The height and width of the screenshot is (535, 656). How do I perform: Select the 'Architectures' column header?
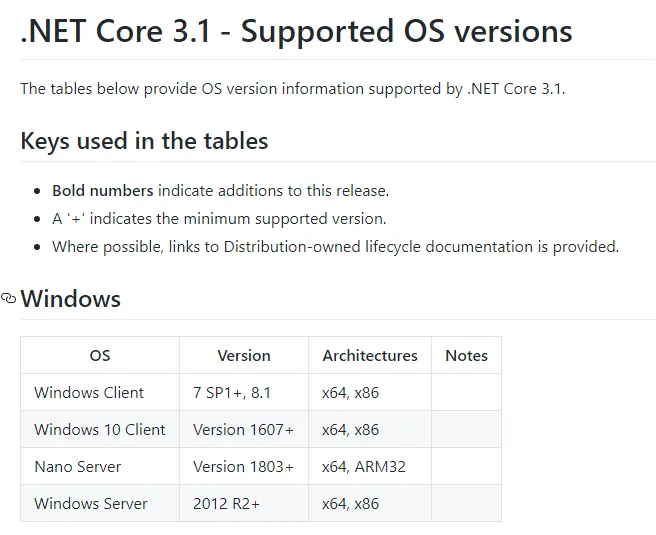(x=370, y=355)
